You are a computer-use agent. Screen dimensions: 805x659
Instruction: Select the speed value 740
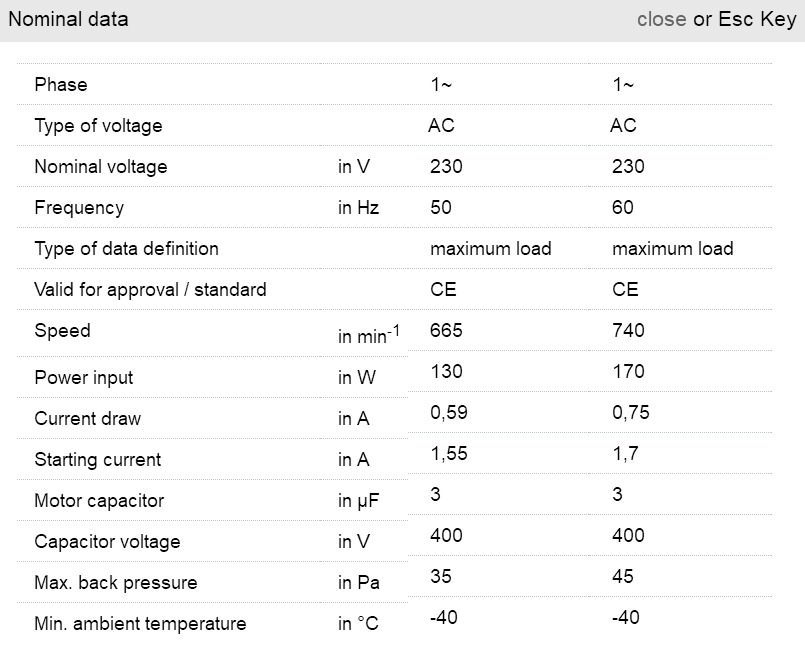pyautogui.click(x=628, y=330)
